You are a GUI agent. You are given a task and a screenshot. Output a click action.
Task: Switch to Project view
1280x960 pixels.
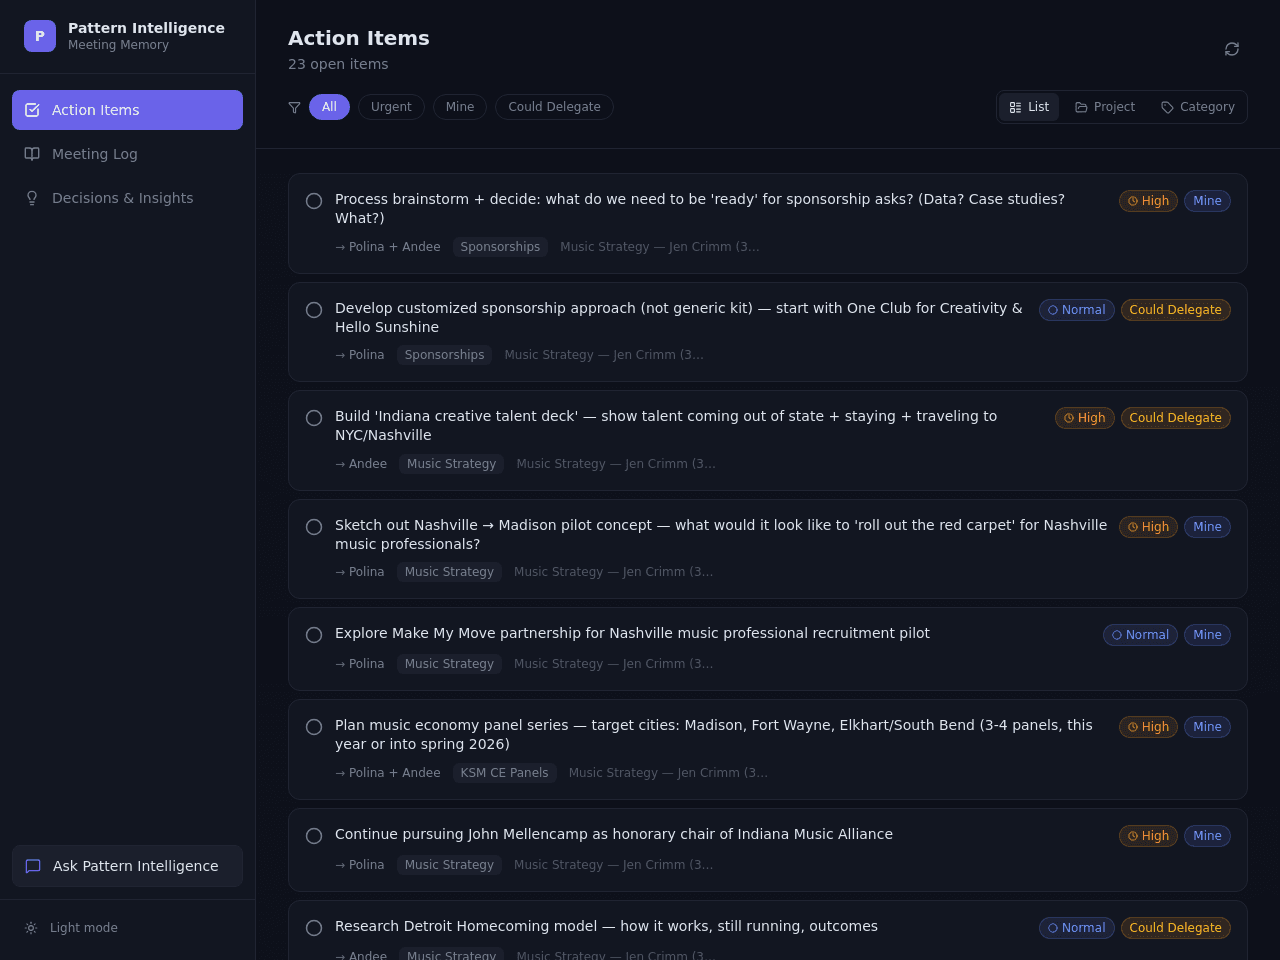(x=1105, y=107)
